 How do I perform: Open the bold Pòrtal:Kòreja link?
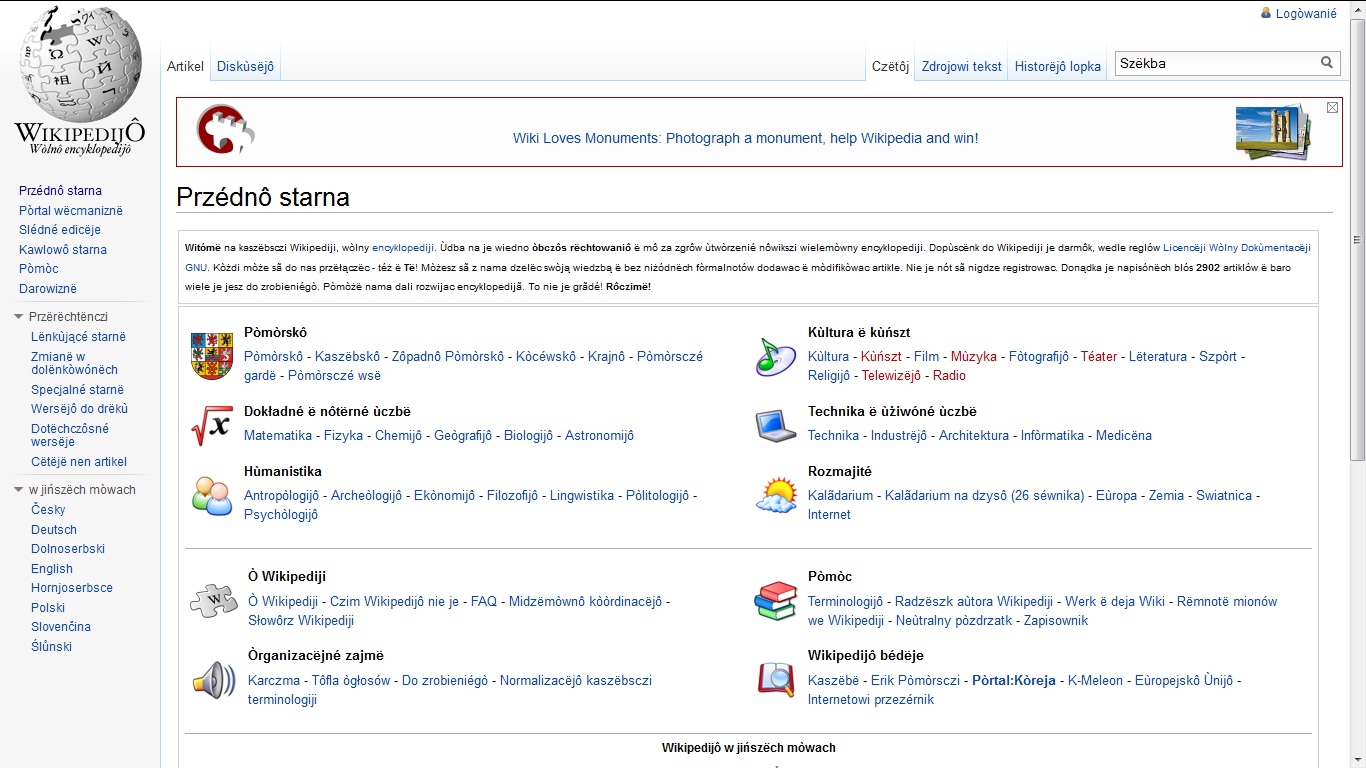[x=1014, y=681]
